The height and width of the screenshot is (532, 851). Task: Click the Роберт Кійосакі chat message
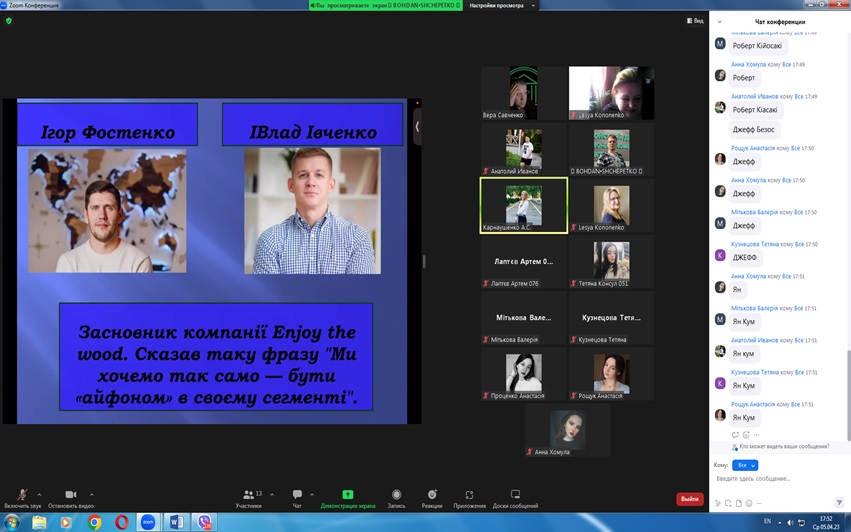[x=757, y=46]
